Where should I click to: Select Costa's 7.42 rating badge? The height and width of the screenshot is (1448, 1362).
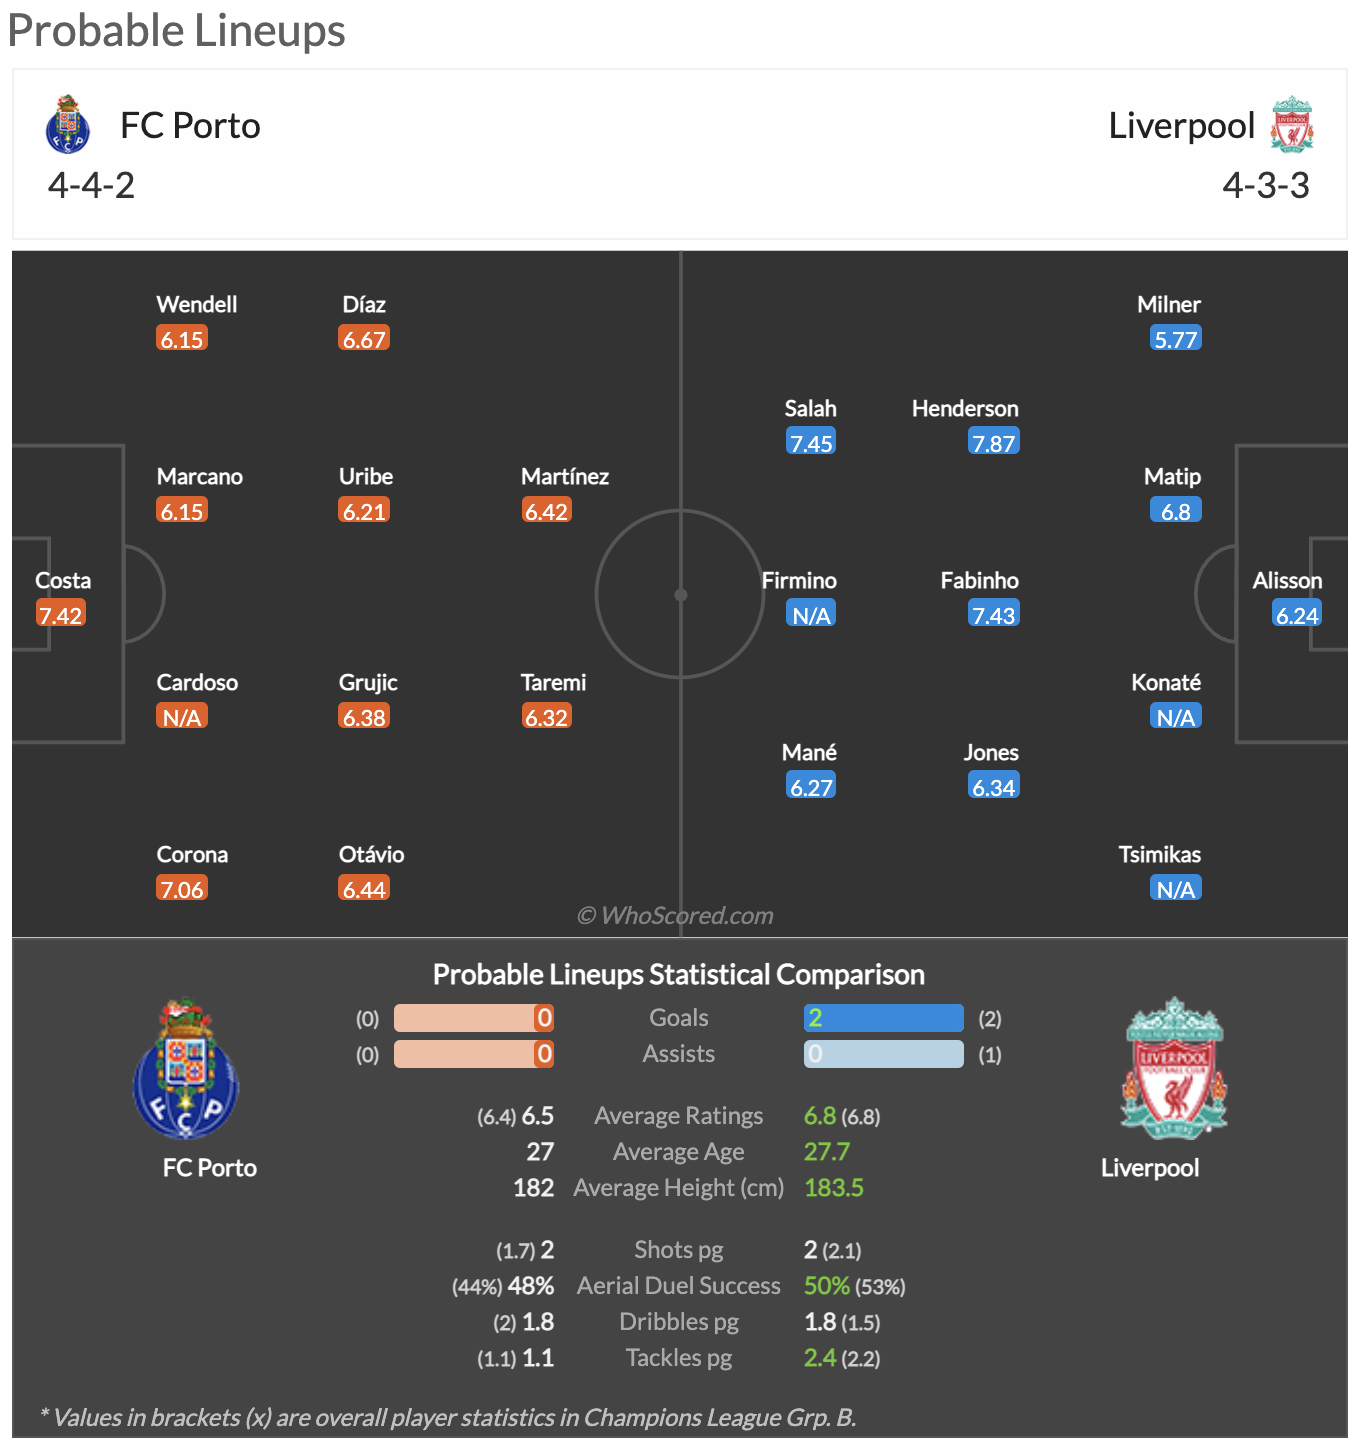point(61,614)
